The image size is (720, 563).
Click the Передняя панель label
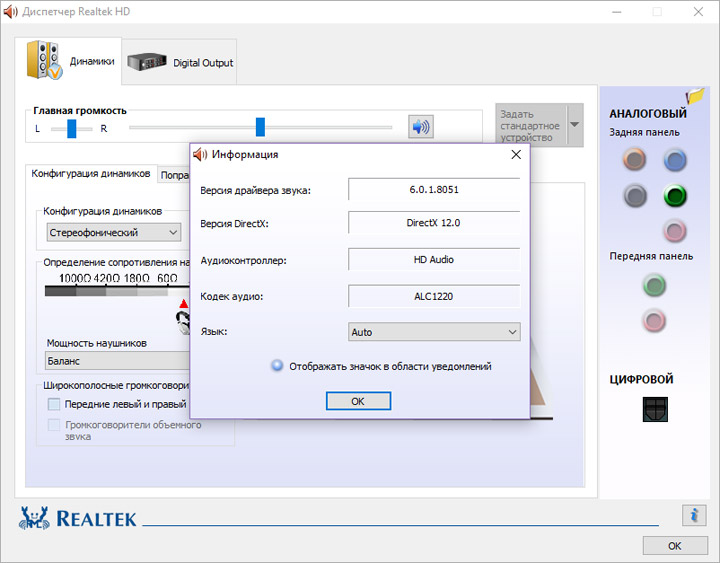click(651, 256)
